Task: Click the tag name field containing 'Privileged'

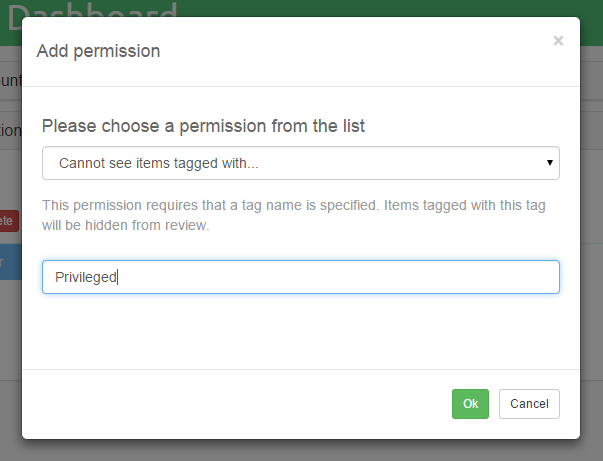Action: point(300,277)
